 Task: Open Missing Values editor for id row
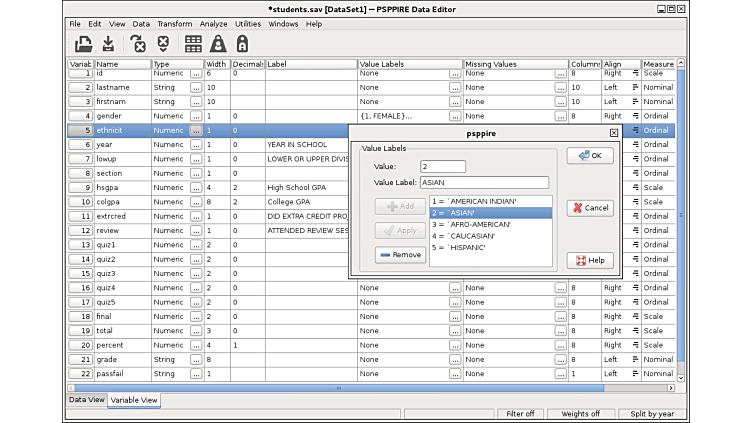coord(560,73)
